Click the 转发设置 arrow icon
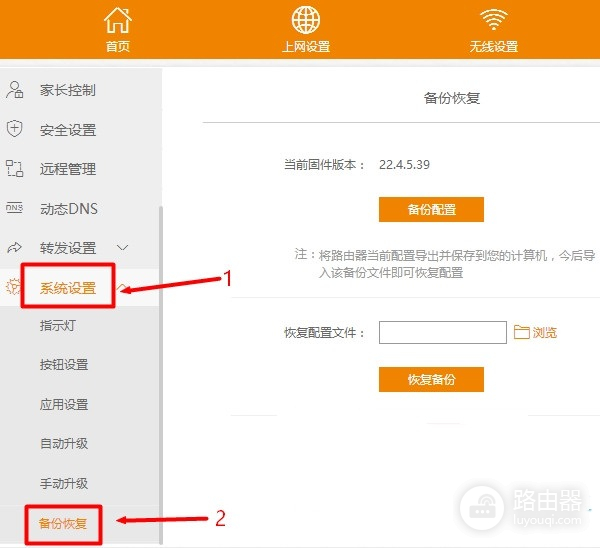 (x=15, y=248)
